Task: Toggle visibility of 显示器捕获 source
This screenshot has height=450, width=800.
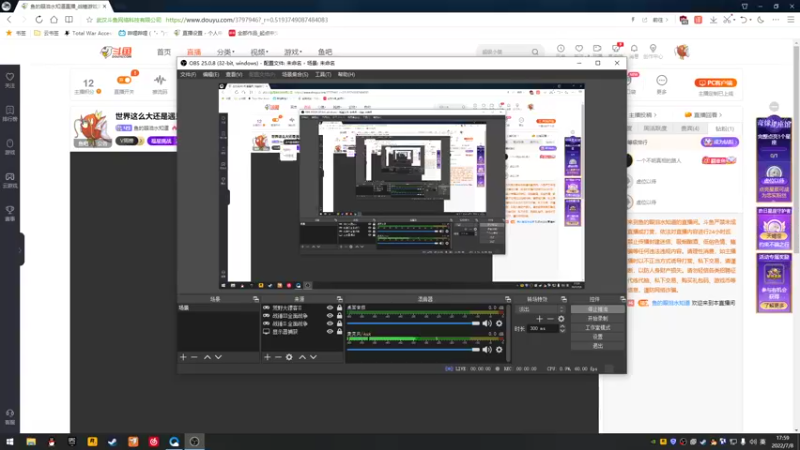Action: pyautogui.click(x=330, y=332)
